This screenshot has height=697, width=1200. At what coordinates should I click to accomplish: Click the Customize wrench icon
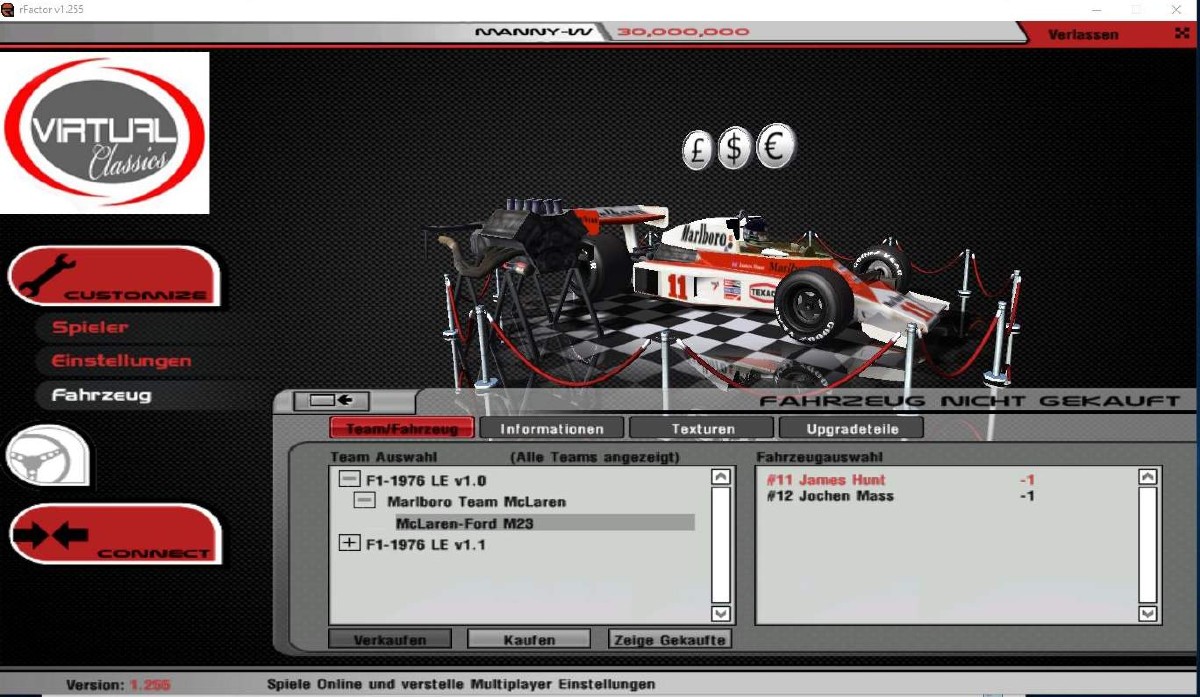point(45,274)
